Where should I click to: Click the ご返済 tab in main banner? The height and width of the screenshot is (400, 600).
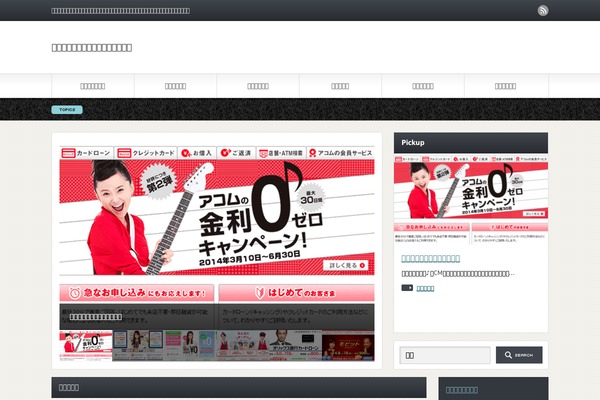point(236,153)
